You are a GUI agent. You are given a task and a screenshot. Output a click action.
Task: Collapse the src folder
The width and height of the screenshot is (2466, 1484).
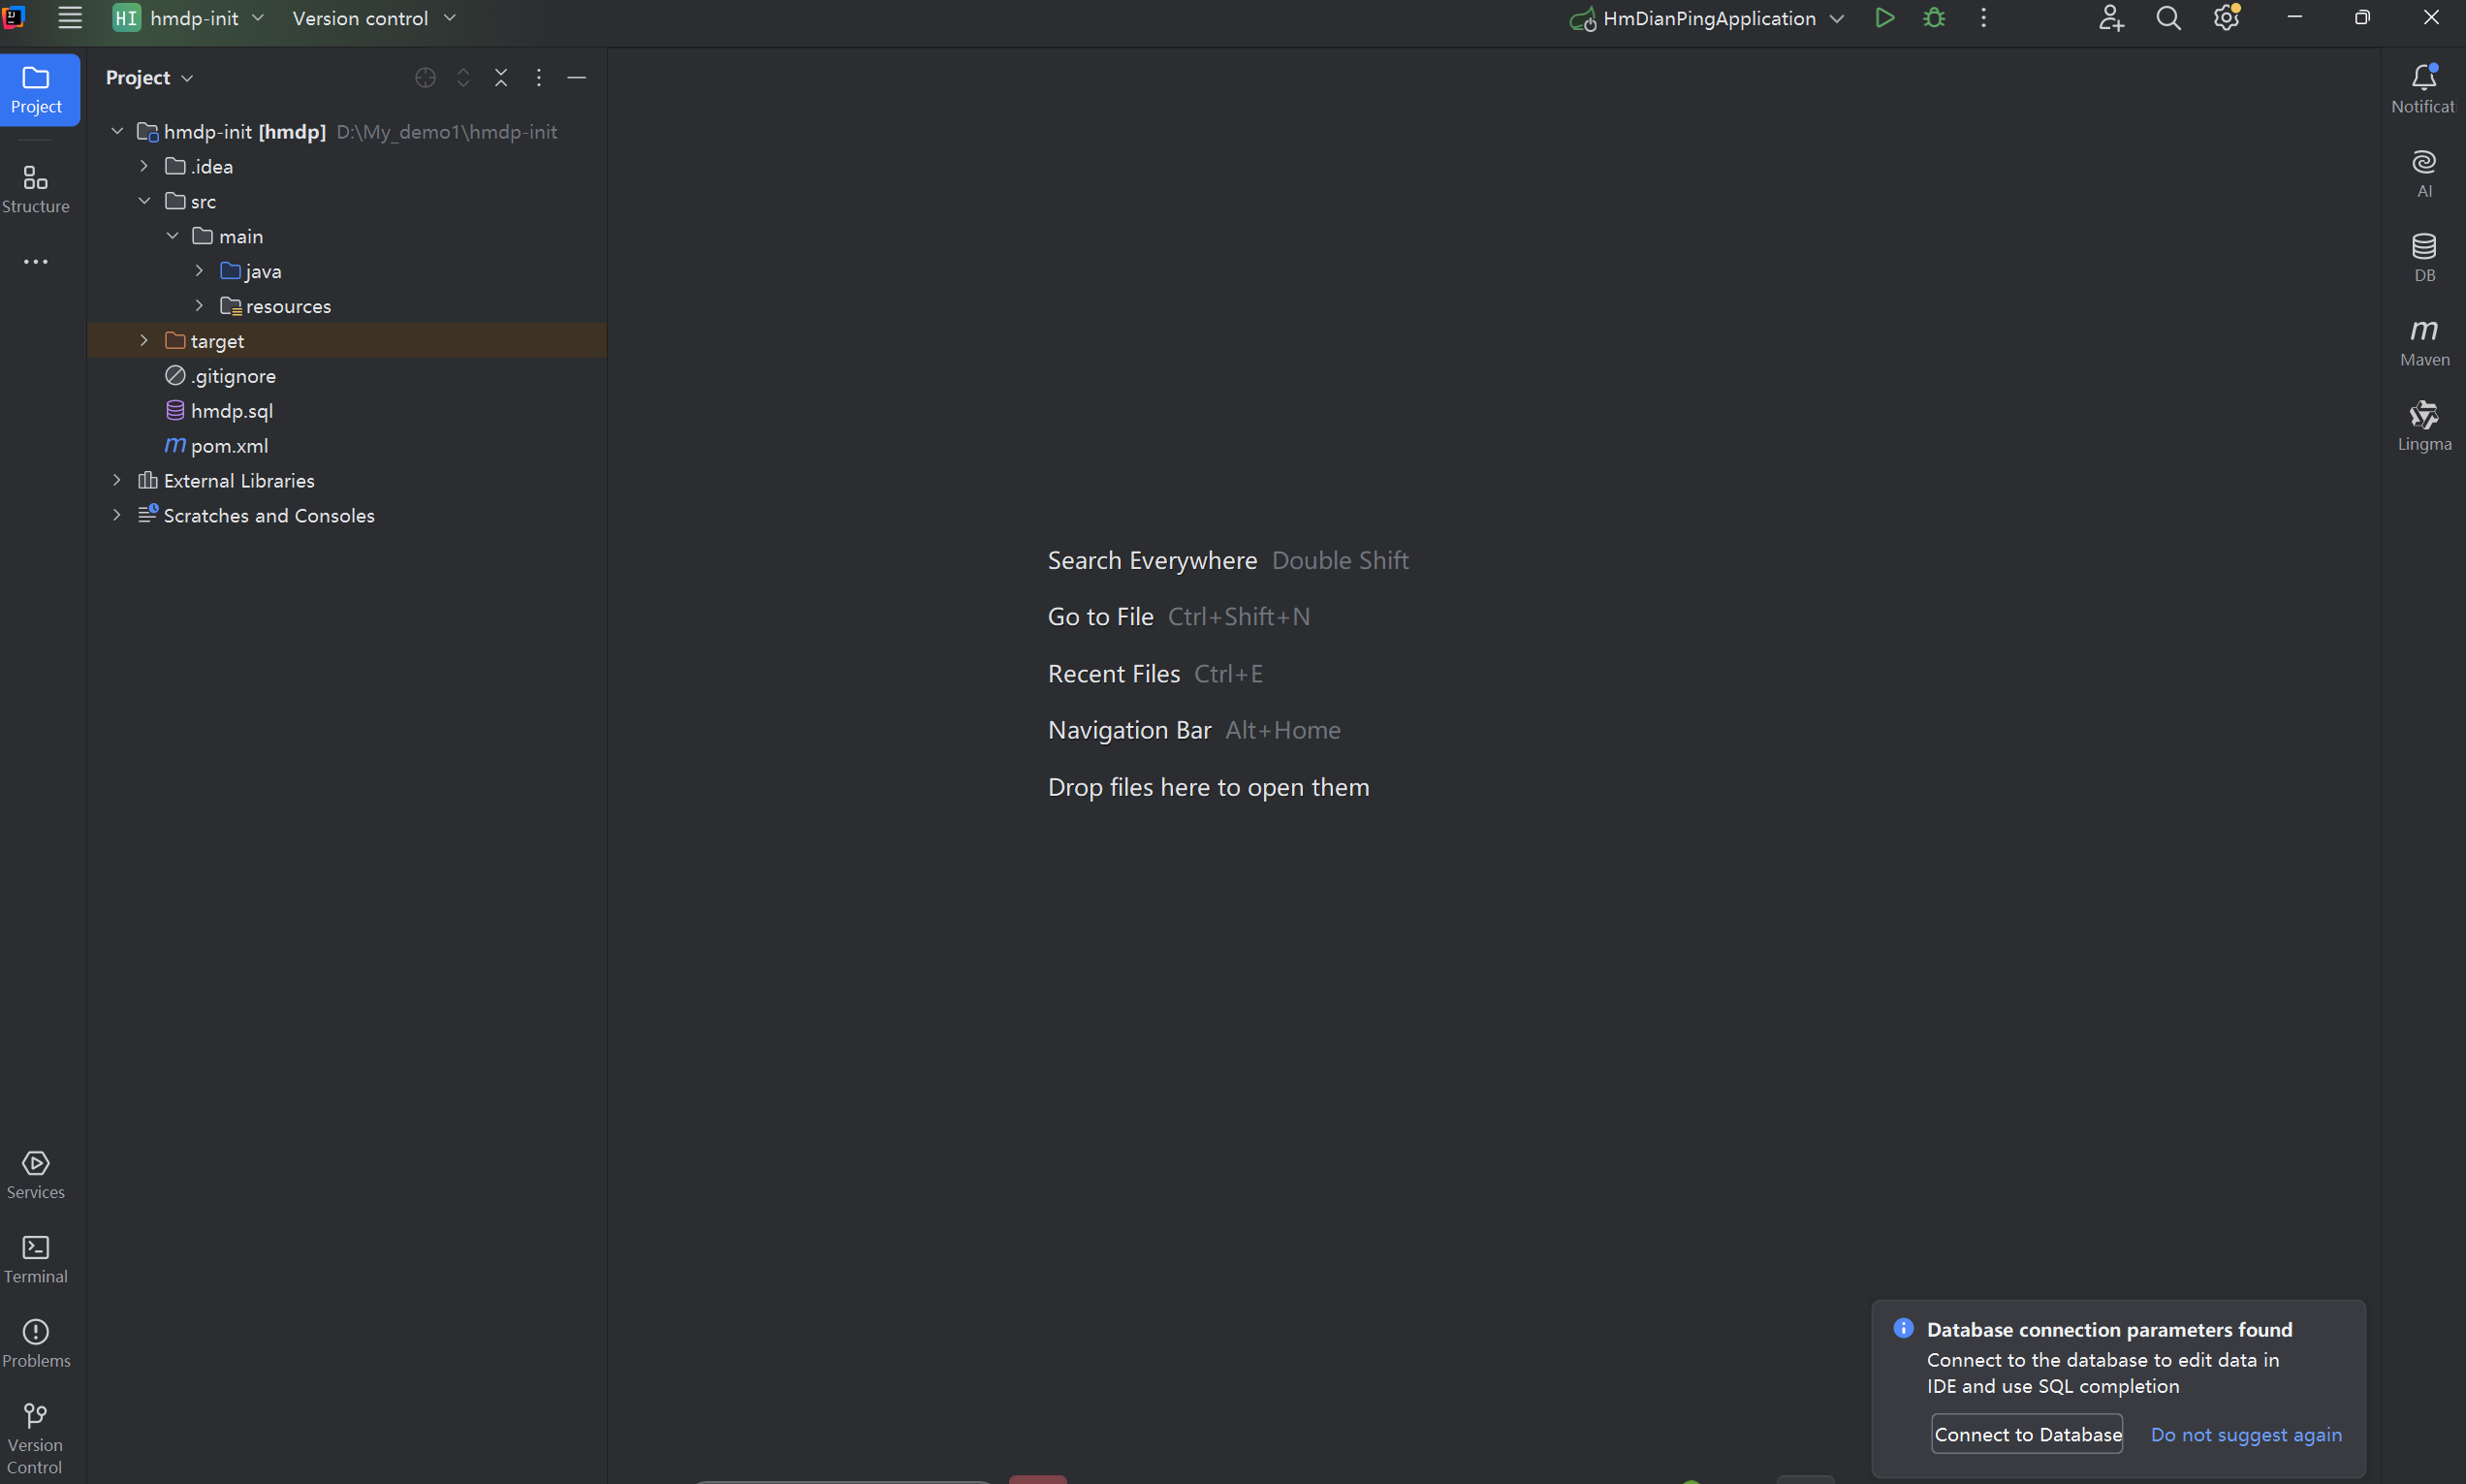click(x=144, y=201)
